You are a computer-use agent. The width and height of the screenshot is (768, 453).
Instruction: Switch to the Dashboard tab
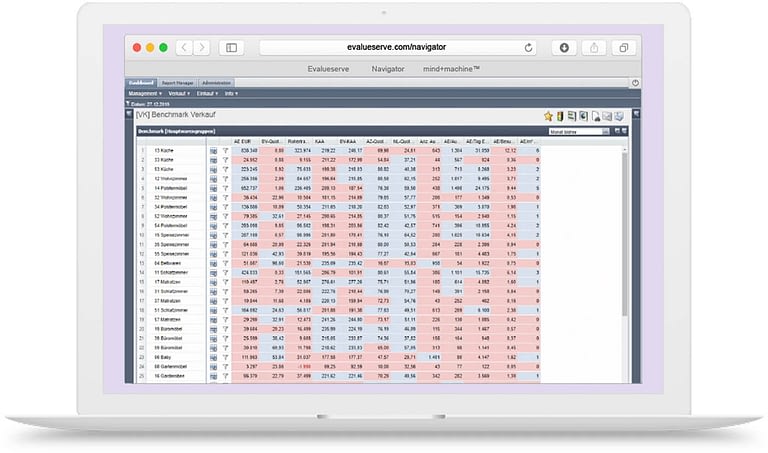tap(142, 83)
